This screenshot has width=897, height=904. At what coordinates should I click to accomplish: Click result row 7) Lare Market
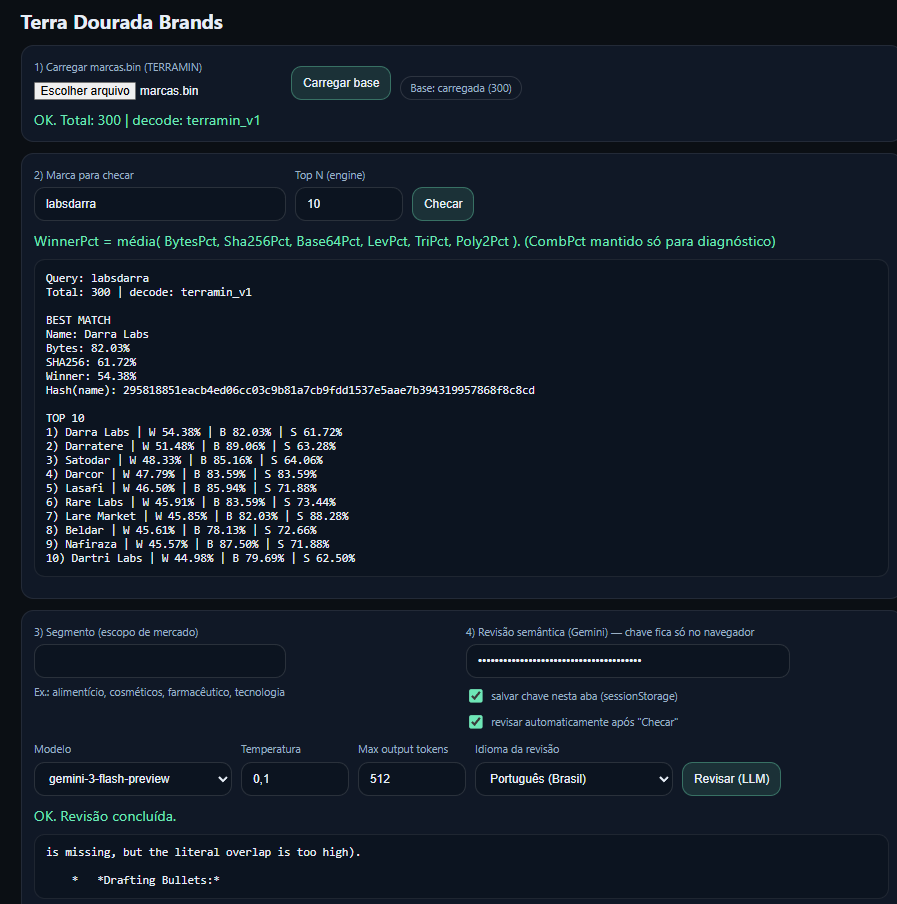click(x=197, y=516)
